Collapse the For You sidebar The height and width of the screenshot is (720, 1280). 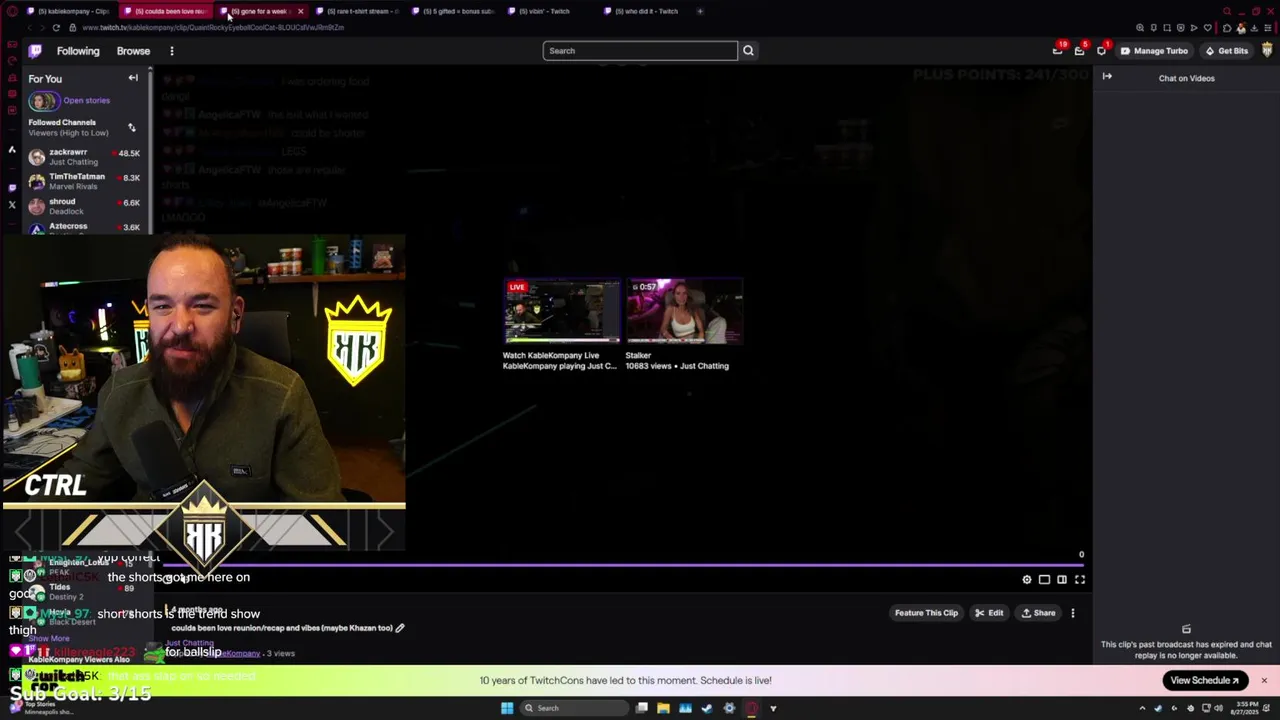coord(133,78)
